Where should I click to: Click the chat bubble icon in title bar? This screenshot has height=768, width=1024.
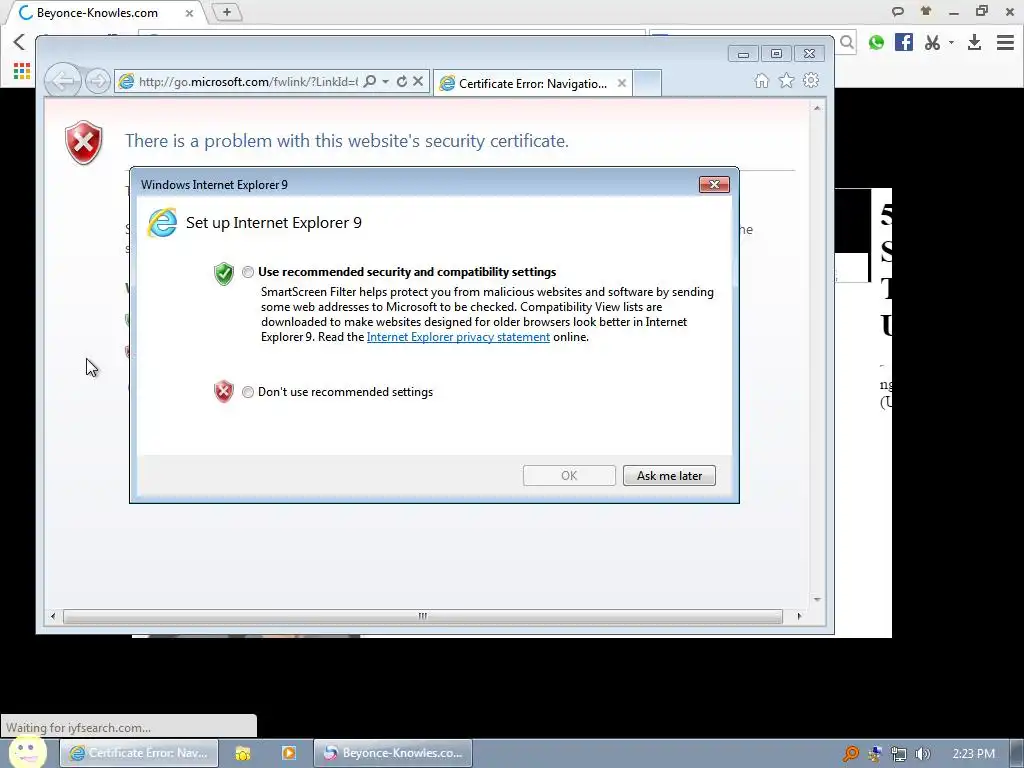click(x=898, y=12)
